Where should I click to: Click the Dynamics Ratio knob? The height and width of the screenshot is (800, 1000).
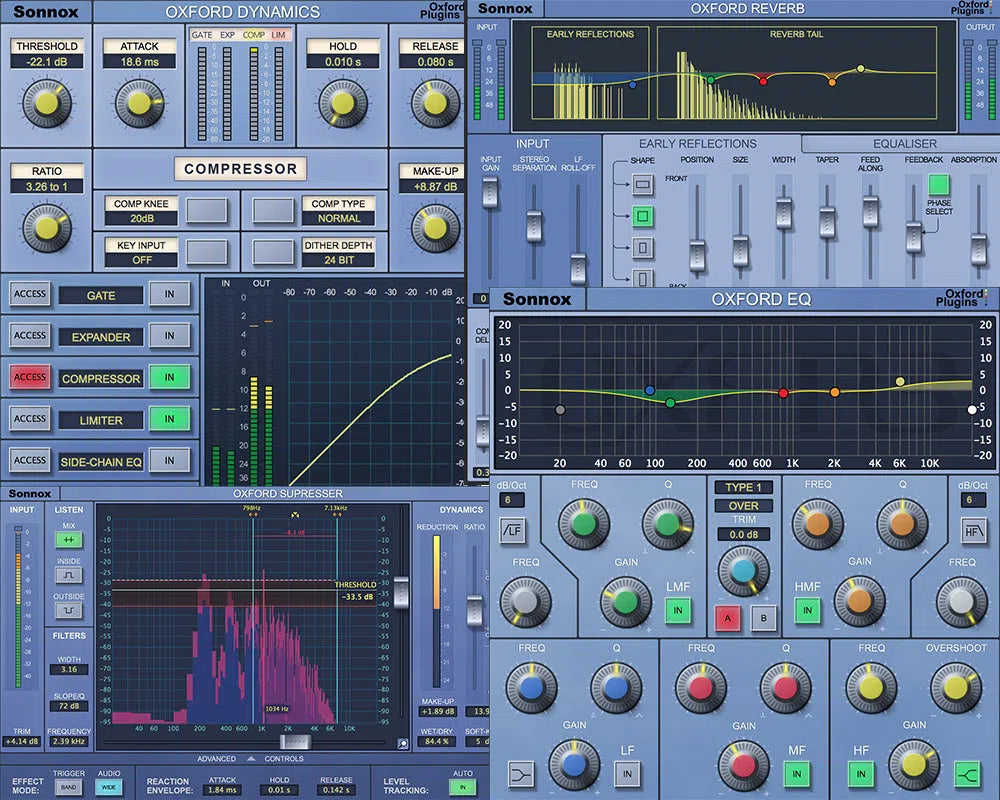(x=47, y=227)
